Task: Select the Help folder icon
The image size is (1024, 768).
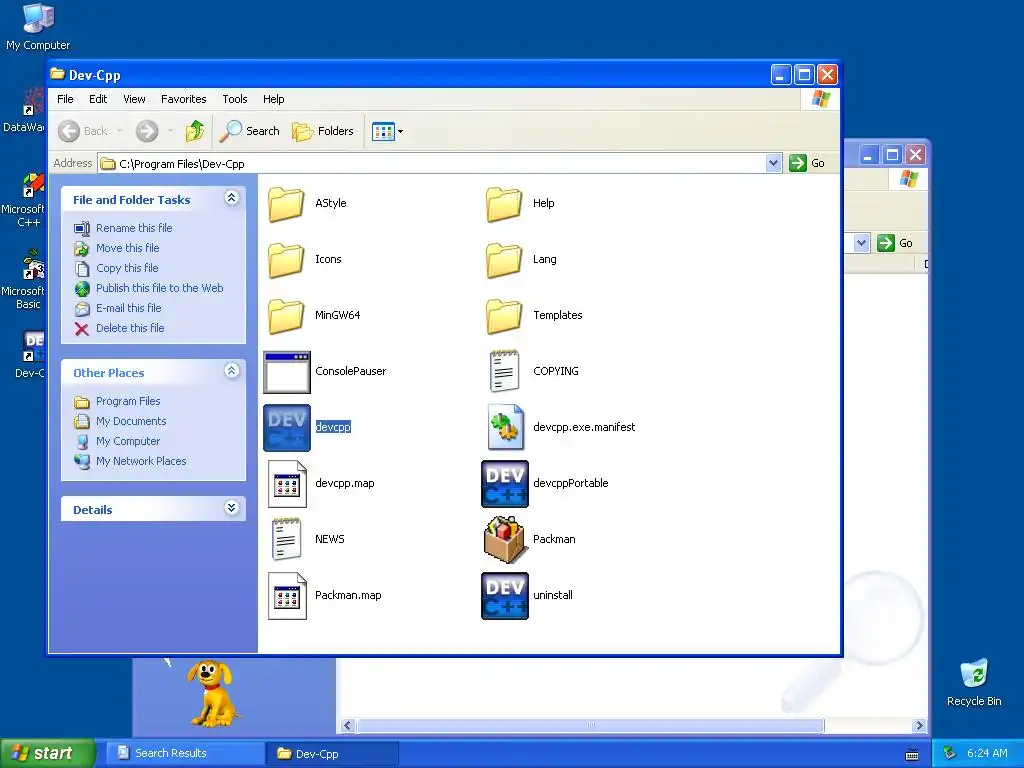Action: point(504,204)
